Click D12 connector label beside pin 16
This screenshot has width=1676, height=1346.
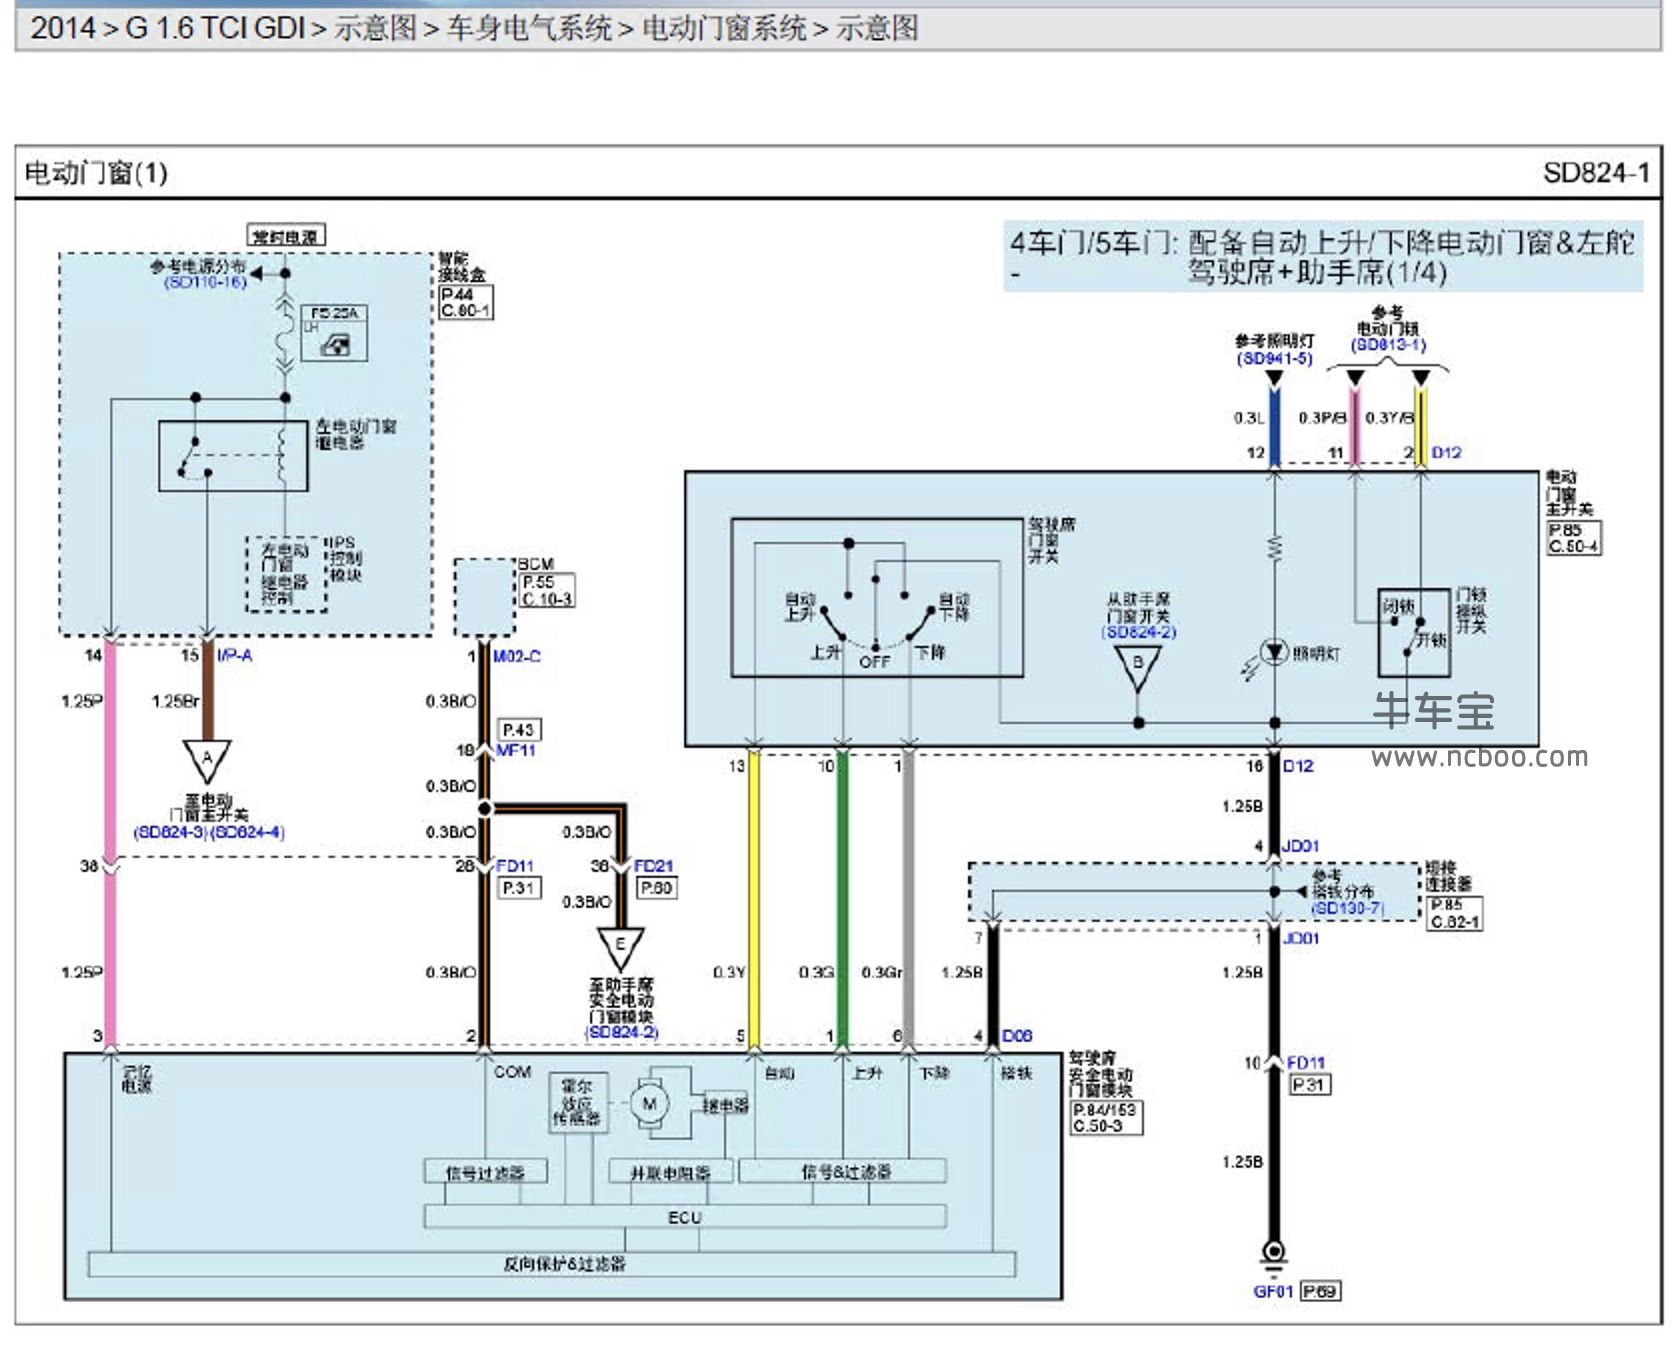pyautogui.click(x=1298, y=766)
